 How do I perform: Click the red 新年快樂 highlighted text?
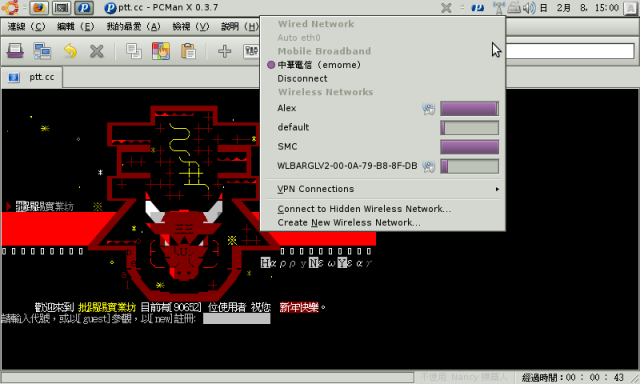pos(299,307)
